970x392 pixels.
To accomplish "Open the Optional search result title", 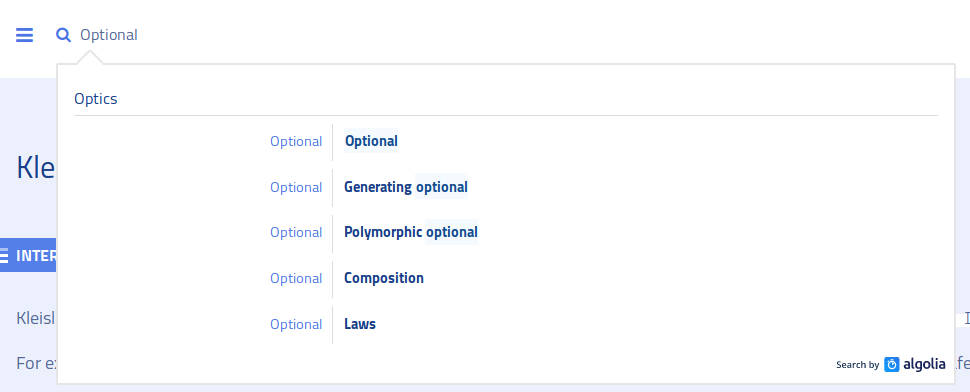I will 371,141.
